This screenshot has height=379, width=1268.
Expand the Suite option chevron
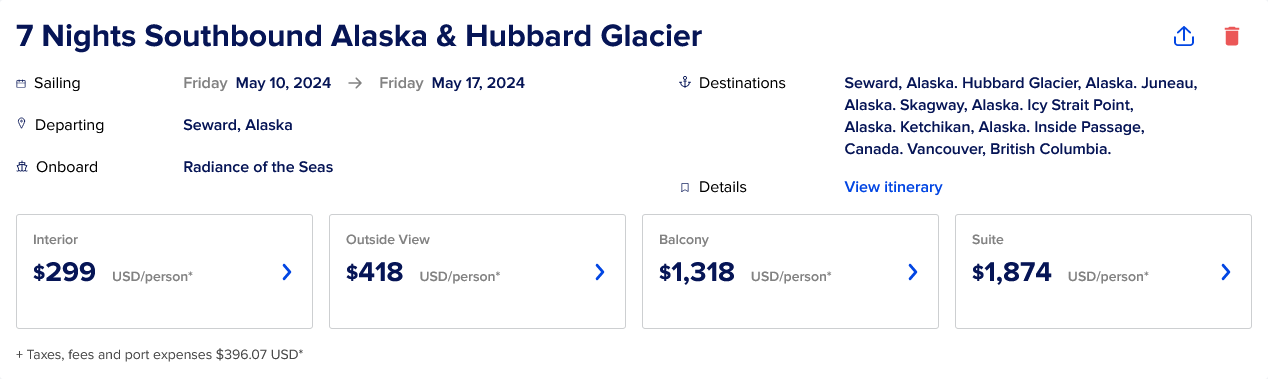tap(1226, 272)
